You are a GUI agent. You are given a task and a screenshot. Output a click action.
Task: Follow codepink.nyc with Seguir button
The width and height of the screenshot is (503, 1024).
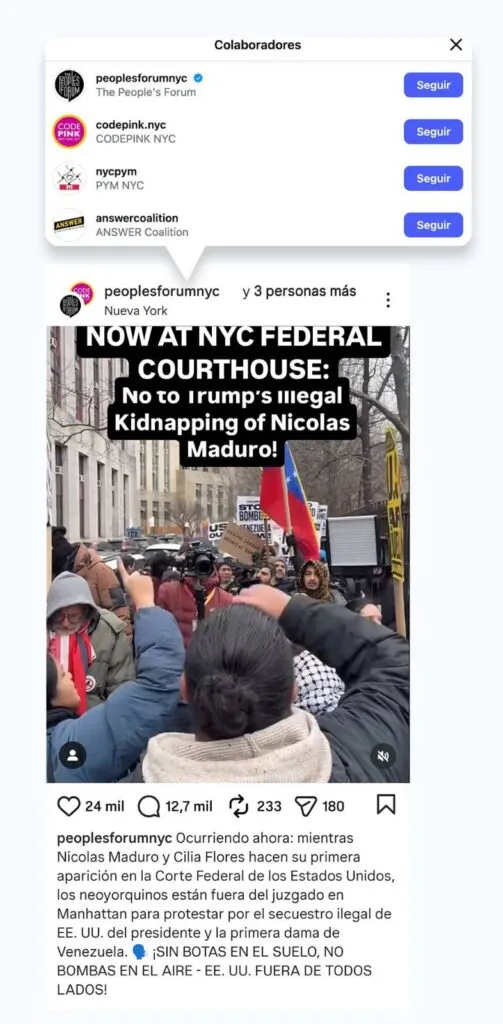click(x=433, y=132)
